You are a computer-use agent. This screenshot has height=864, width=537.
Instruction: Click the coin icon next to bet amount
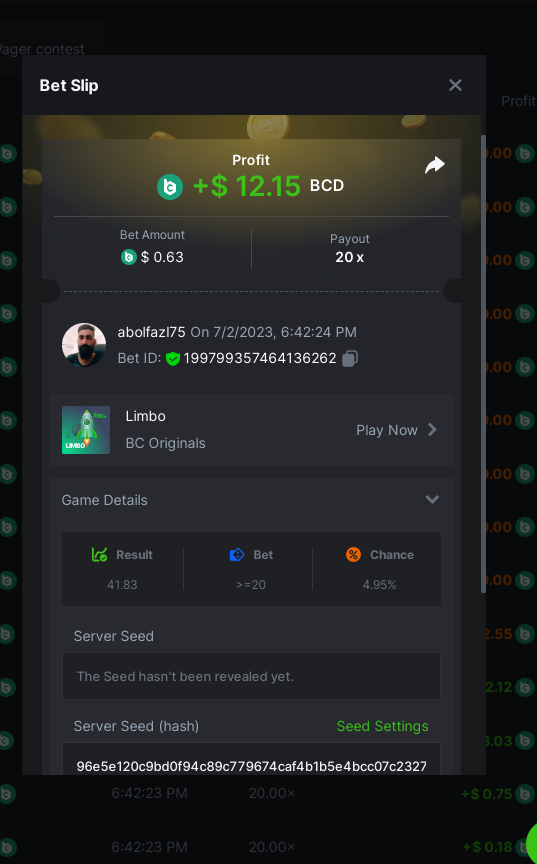coord(129,257)
